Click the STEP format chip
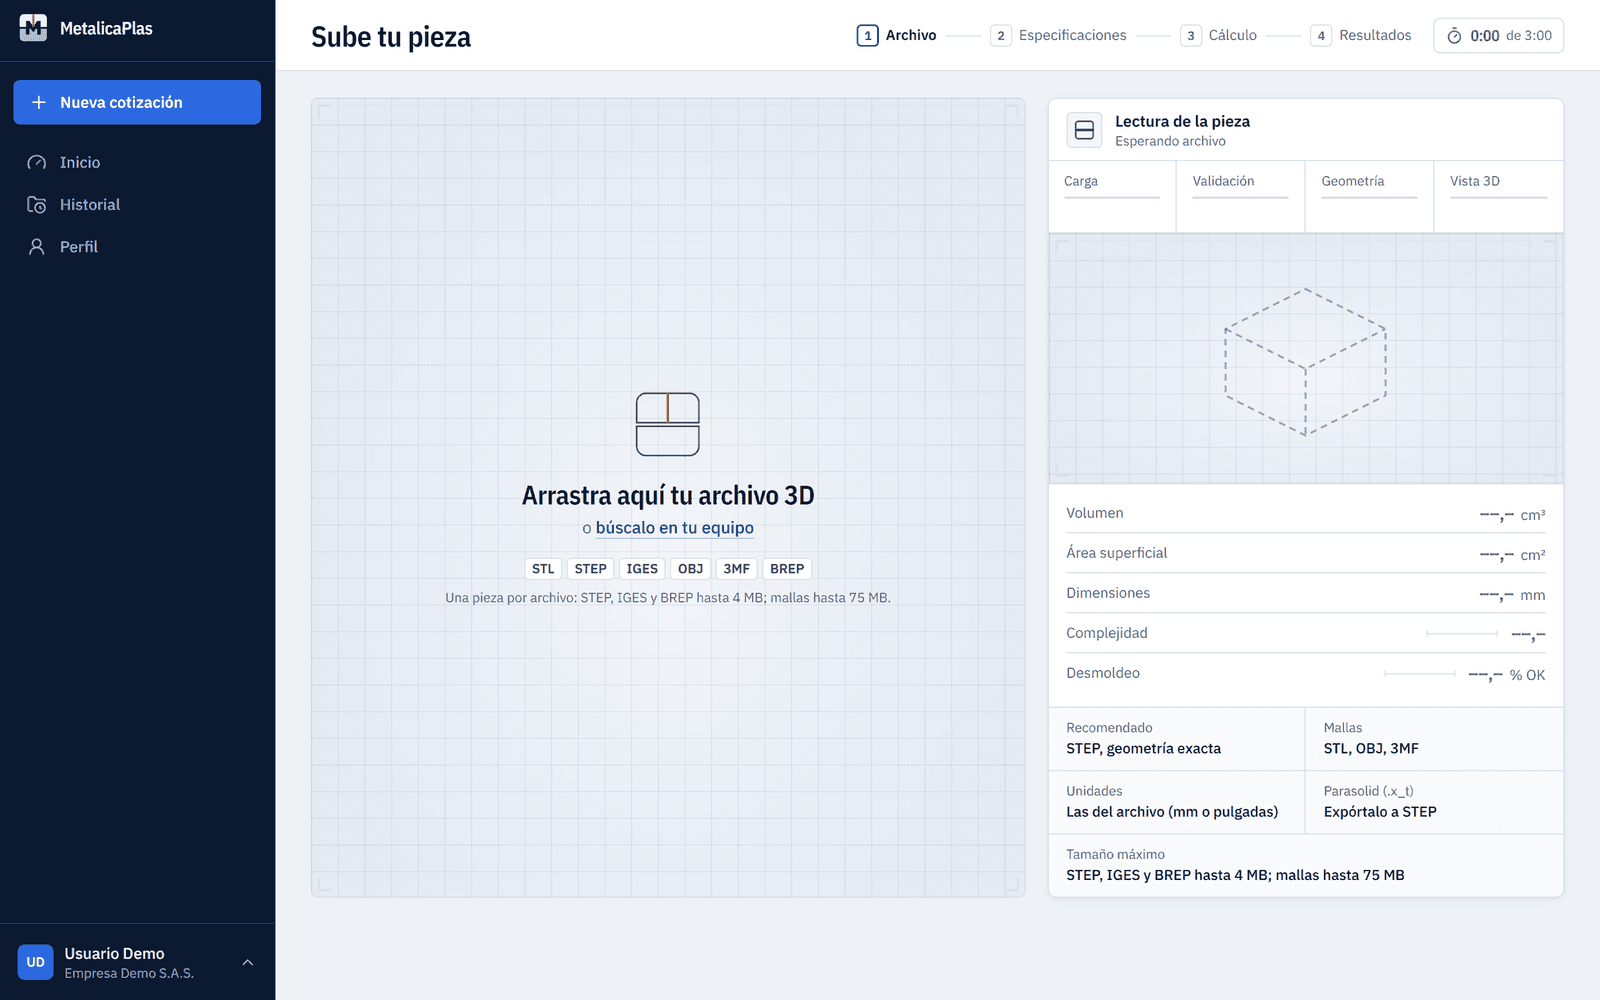Screen dimensions: 1600x1000 (591, 569)
